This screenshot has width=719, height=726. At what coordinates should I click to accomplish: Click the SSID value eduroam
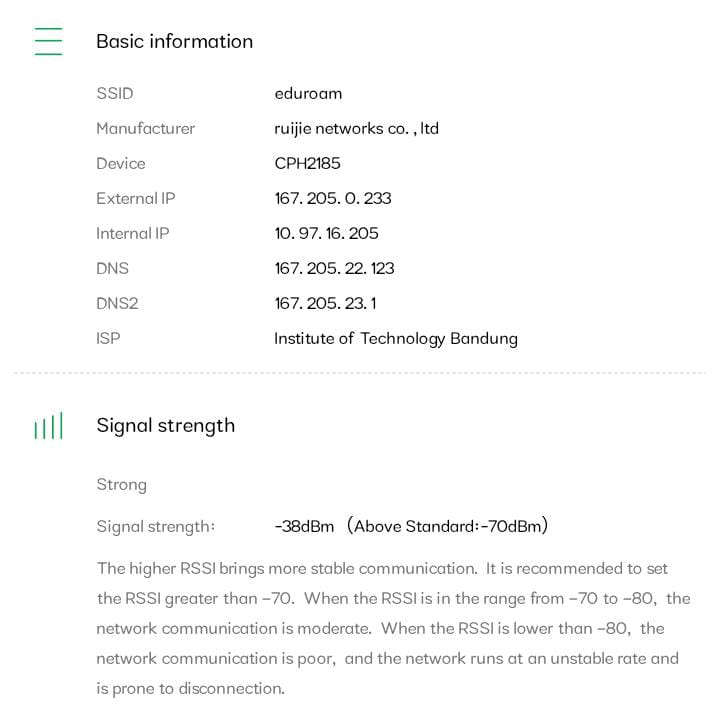308,93
